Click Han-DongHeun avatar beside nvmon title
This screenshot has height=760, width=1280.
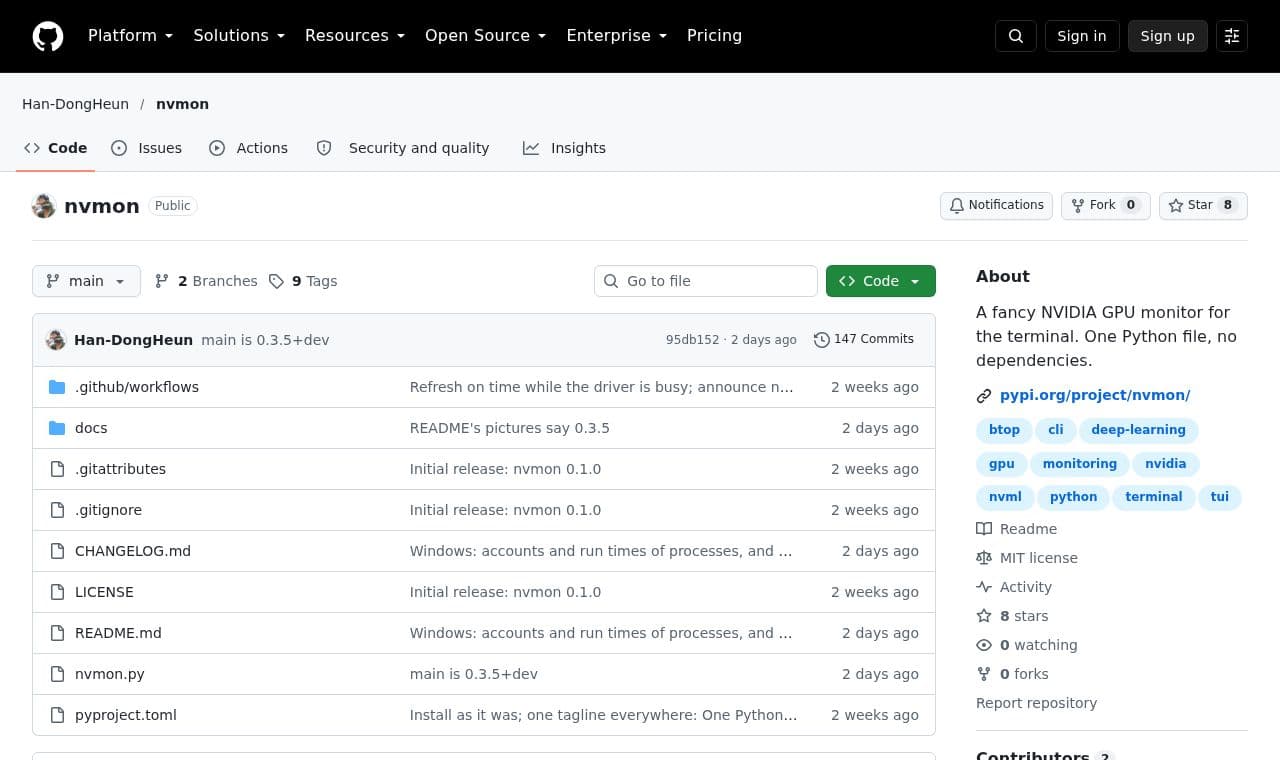(x=44, y=206)
